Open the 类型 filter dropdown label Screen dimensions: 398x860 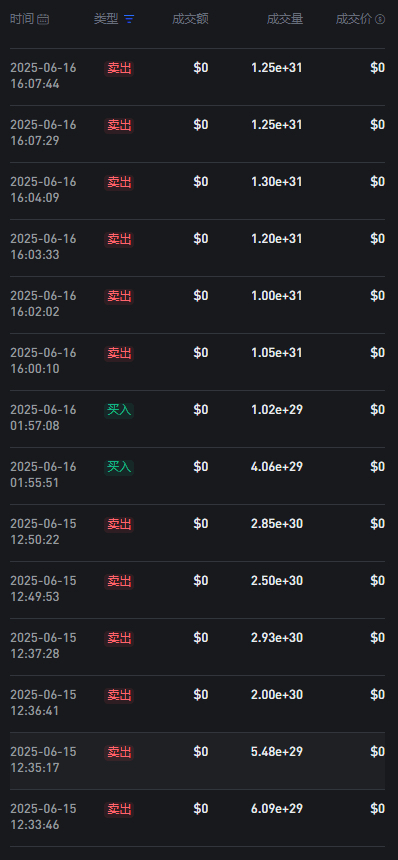106,20
